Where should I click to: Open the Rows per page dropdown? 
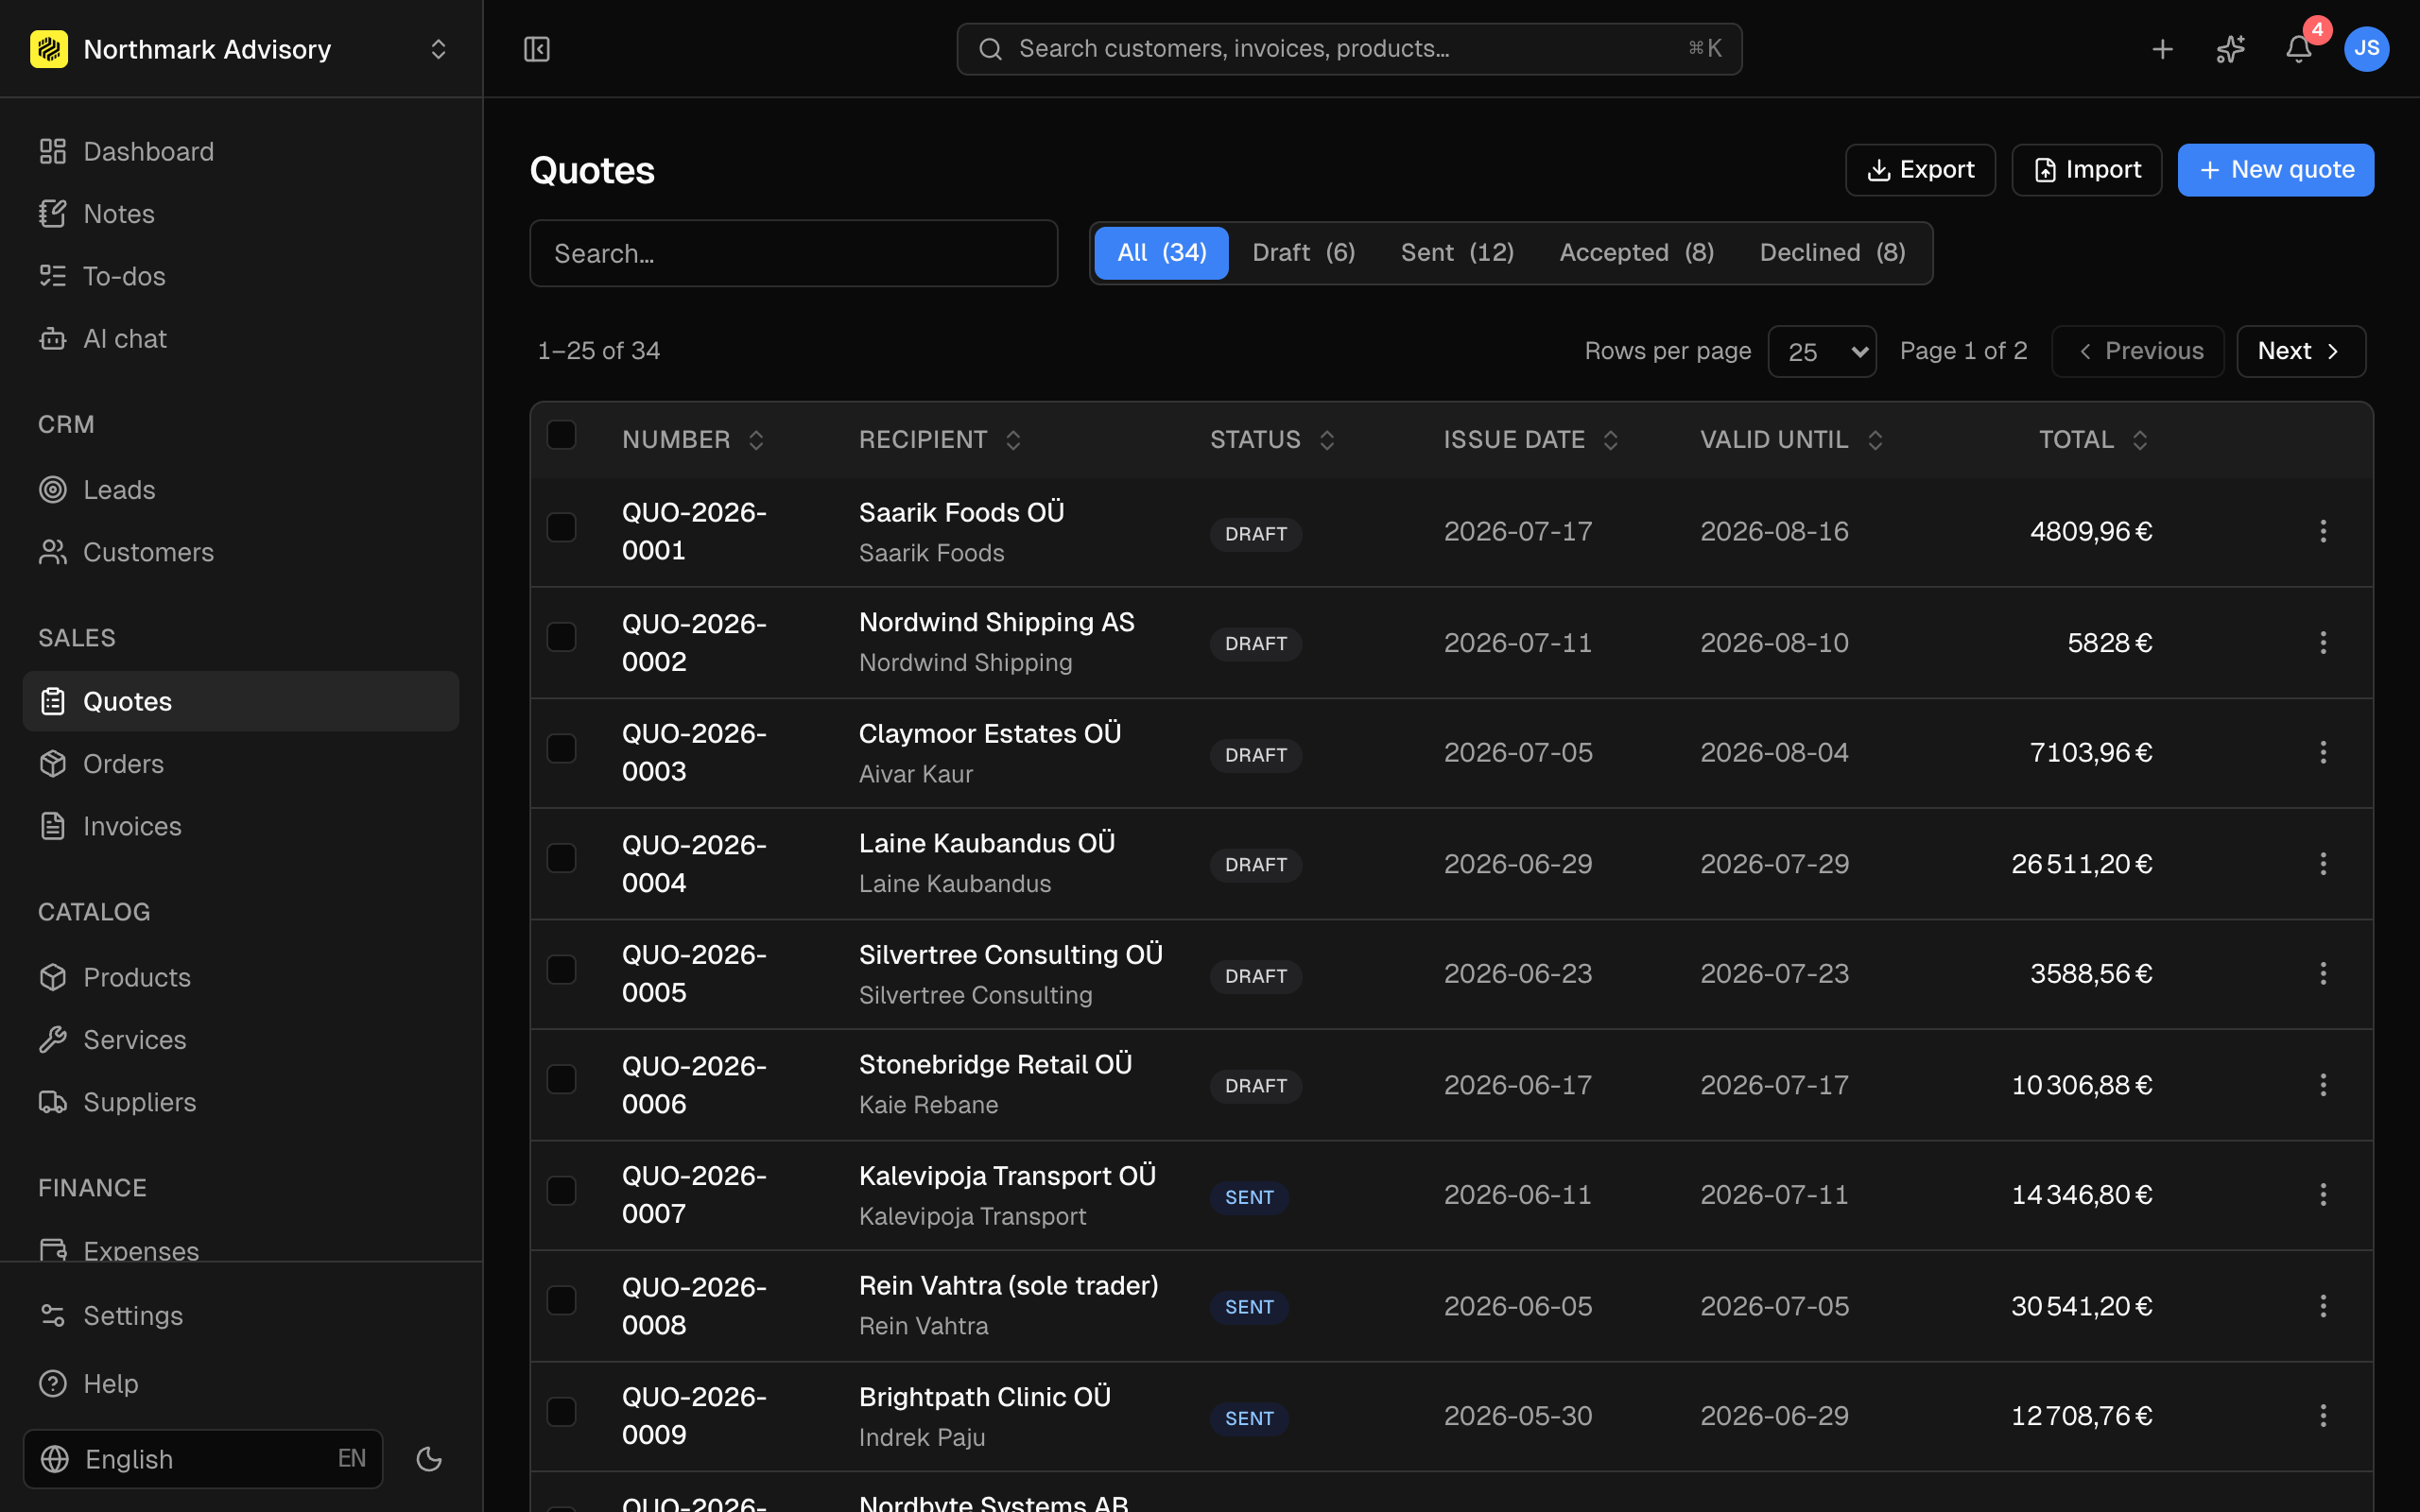[1822, 351]
